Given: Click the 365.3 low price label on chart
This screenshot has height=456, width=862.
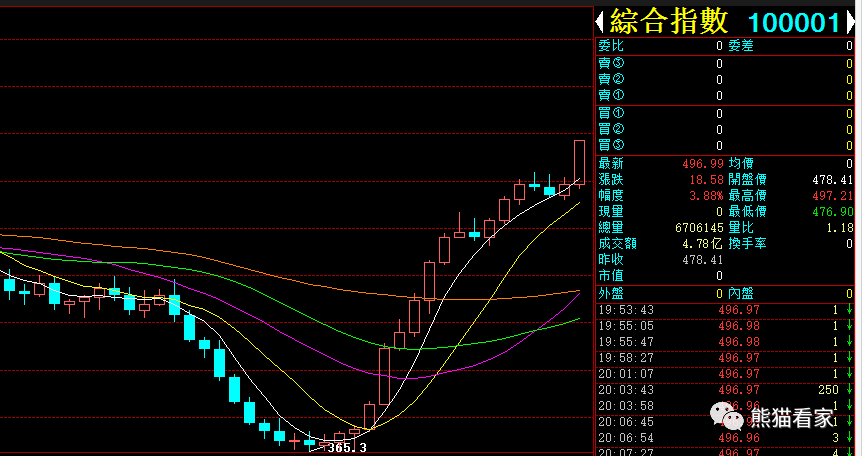Looking at the screenshot, I should coord(347,448).
